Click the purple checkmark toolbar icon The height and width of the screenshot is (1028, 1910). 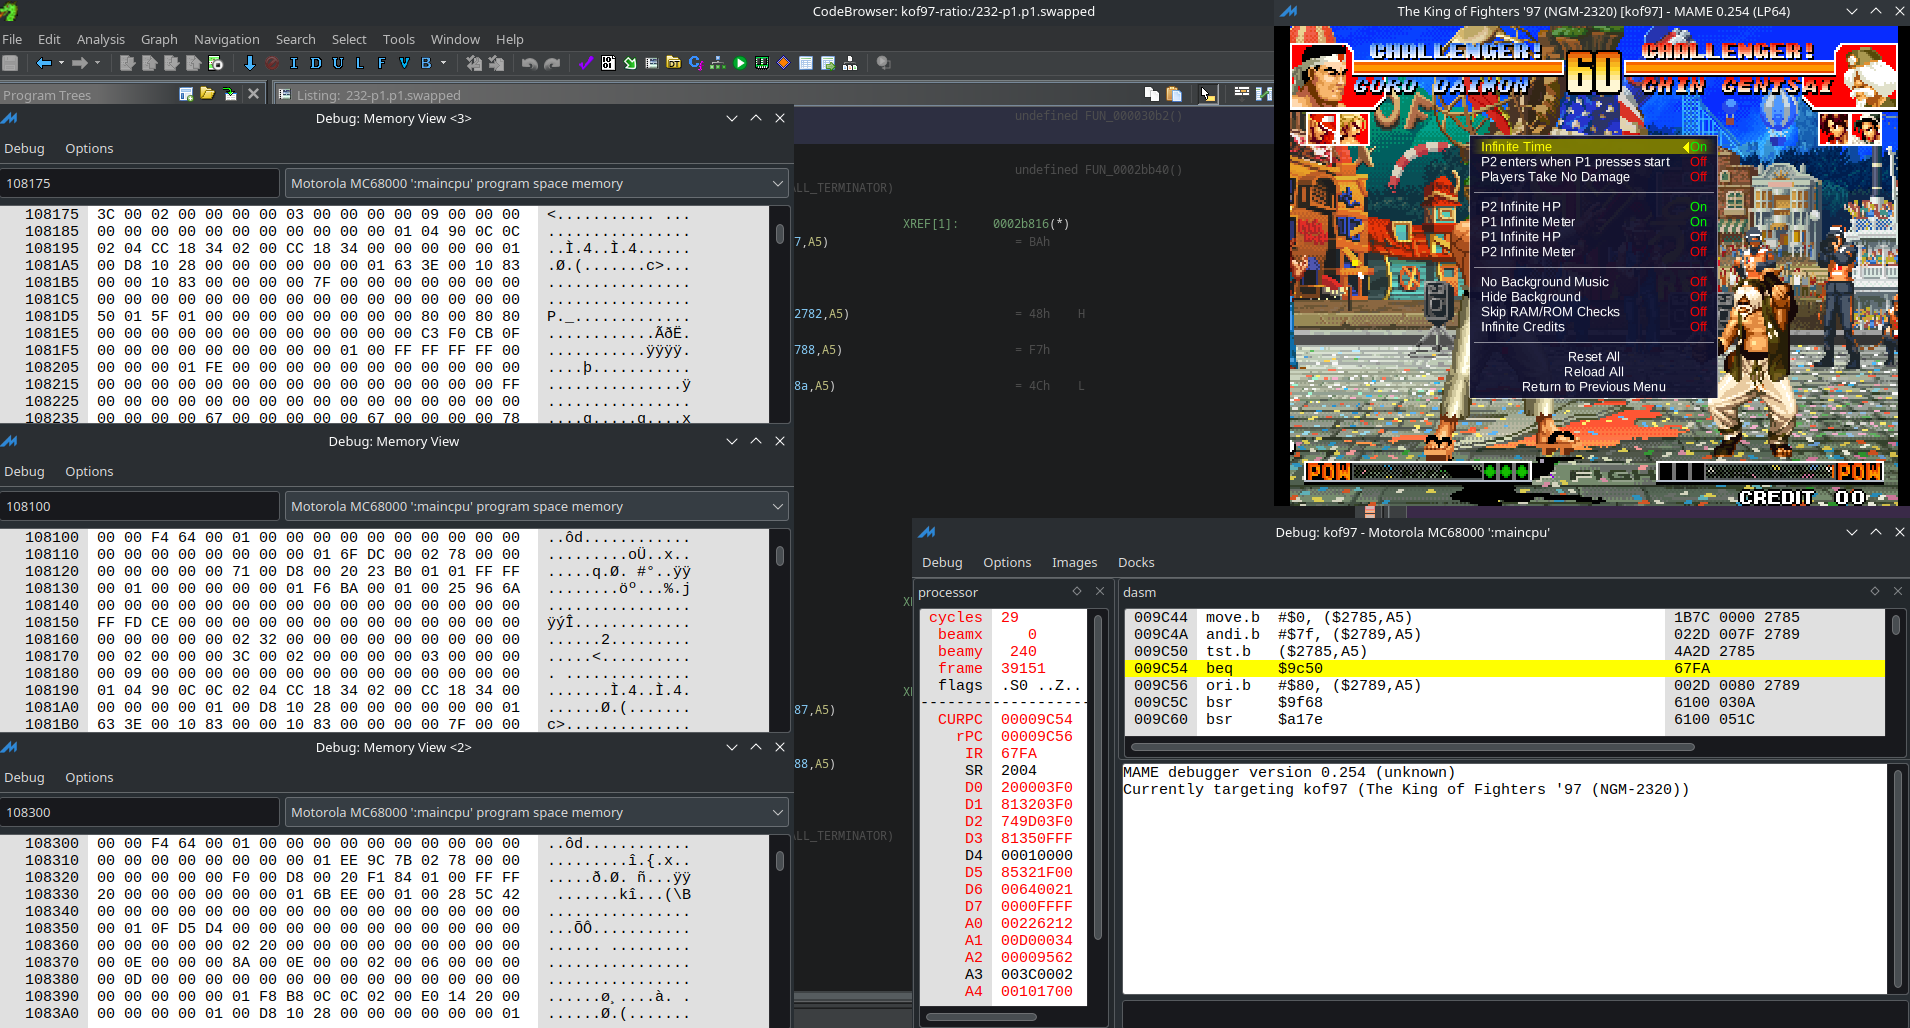[586, 63]
